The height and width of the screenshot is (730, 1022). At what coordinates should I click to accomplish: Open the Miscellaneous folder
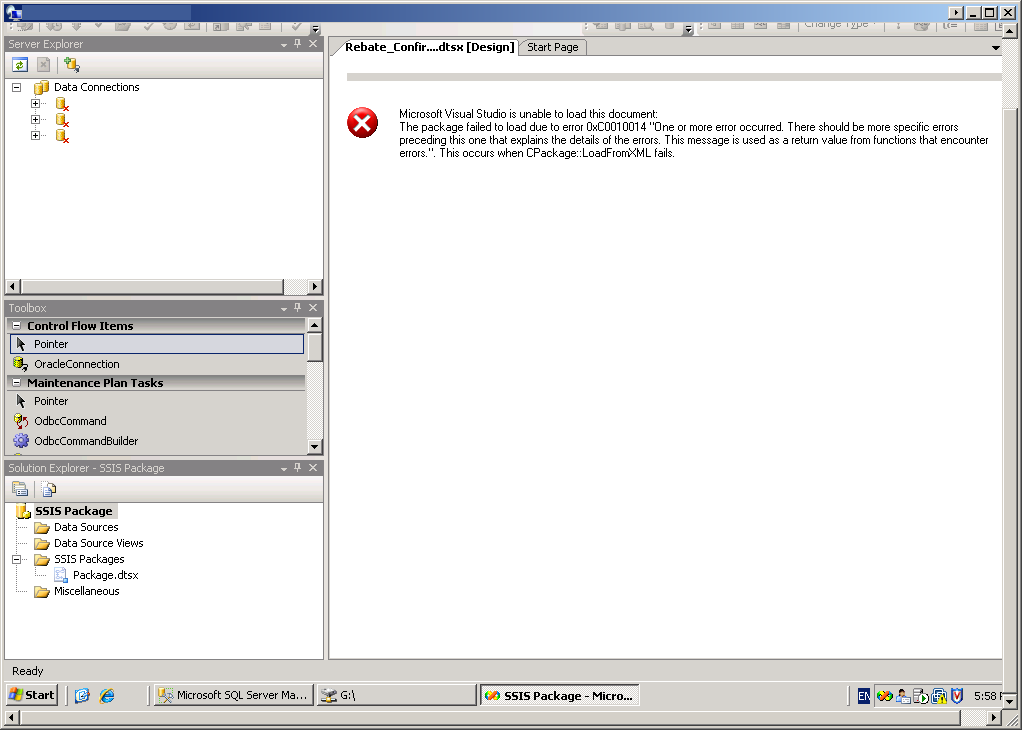(x=86, y=591)
